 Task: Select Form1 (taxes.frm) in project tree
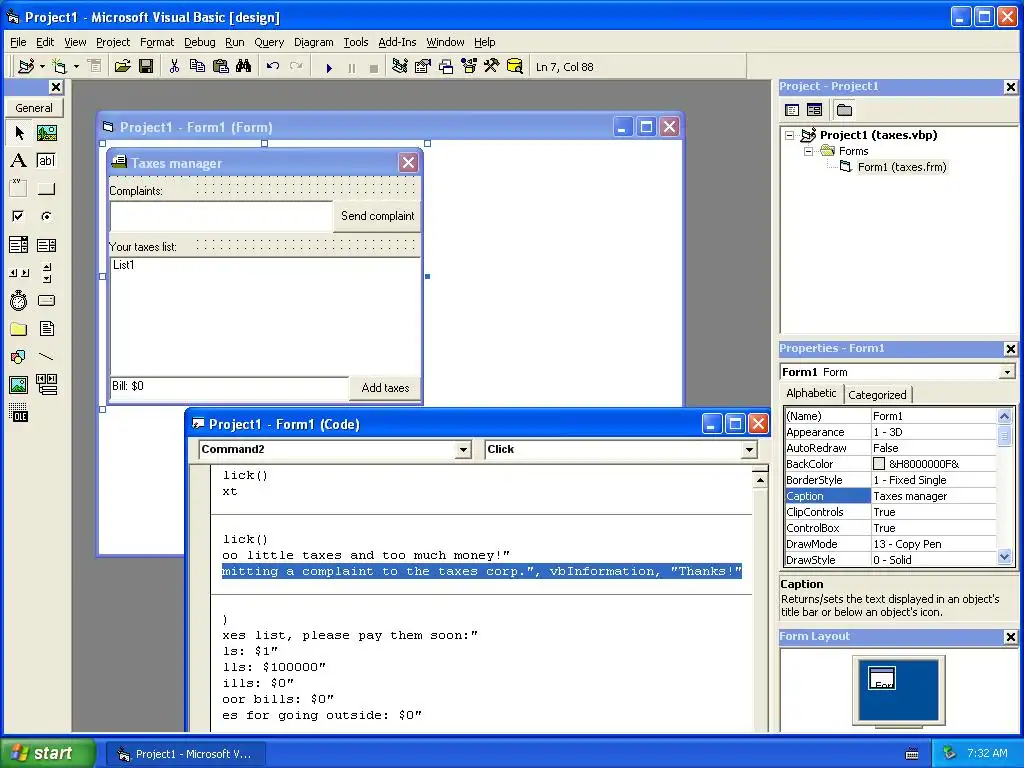pos(901,167)
